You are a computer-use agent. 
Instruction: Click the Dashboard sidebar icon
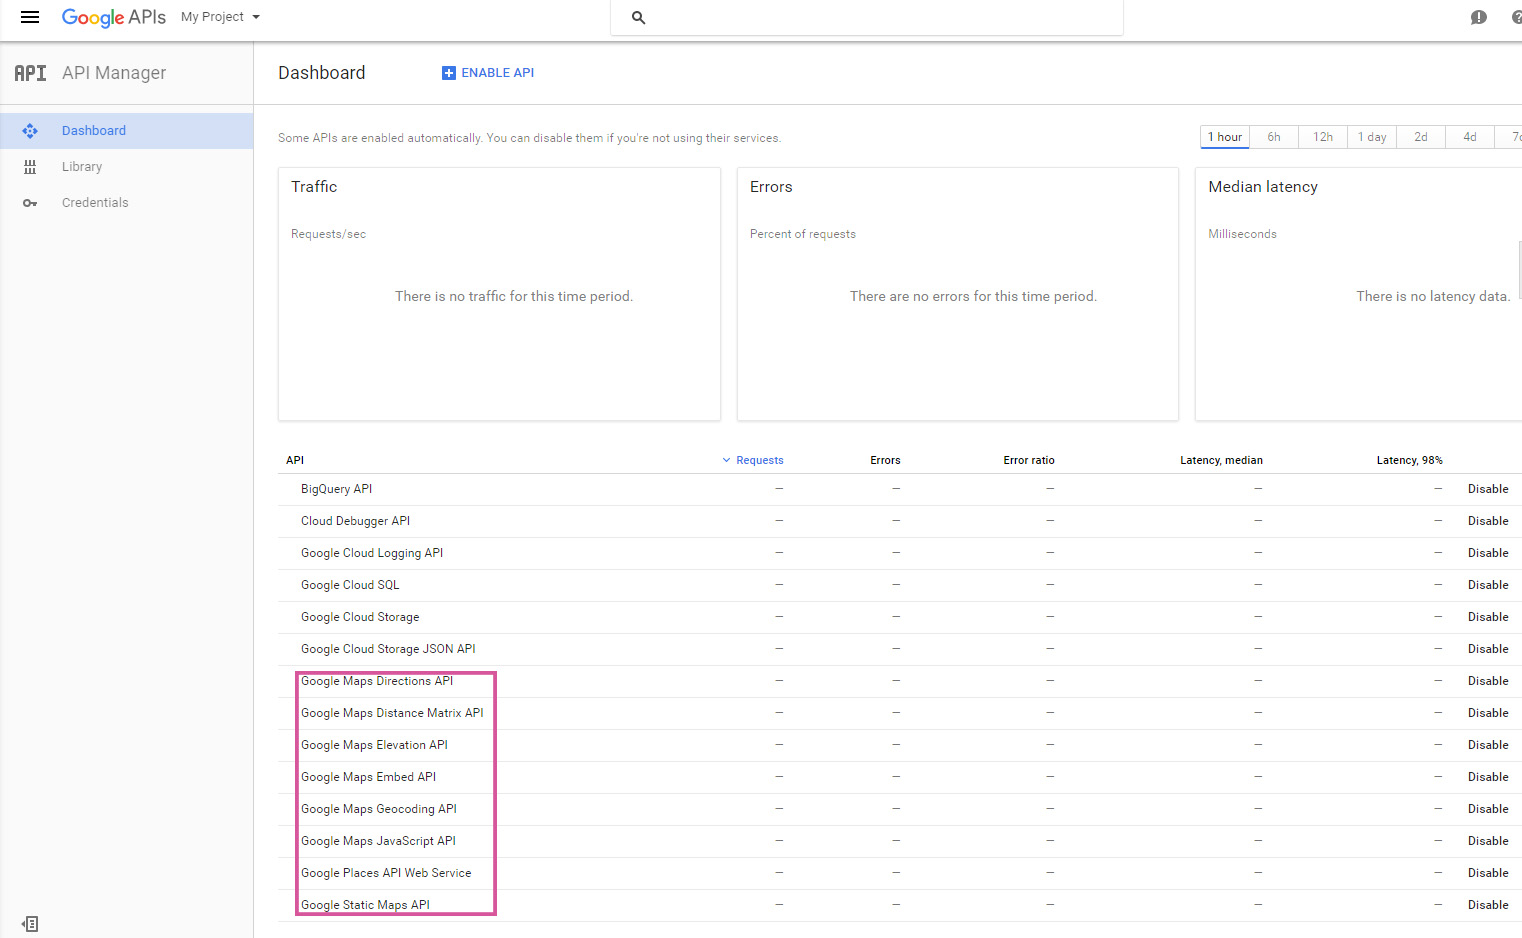pyautogui.click(x=30, y=131)
